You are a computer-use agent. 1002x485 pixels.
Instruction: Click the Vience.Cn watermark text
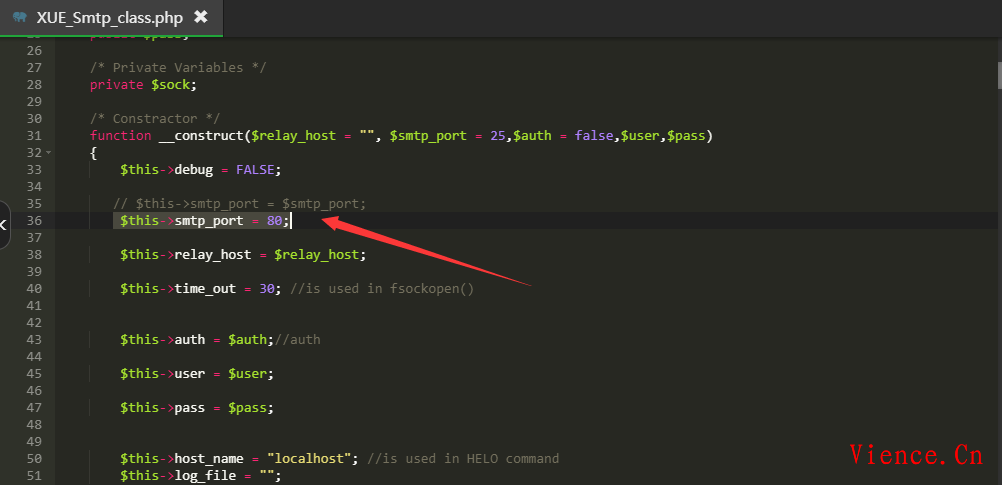coord(916,455)
